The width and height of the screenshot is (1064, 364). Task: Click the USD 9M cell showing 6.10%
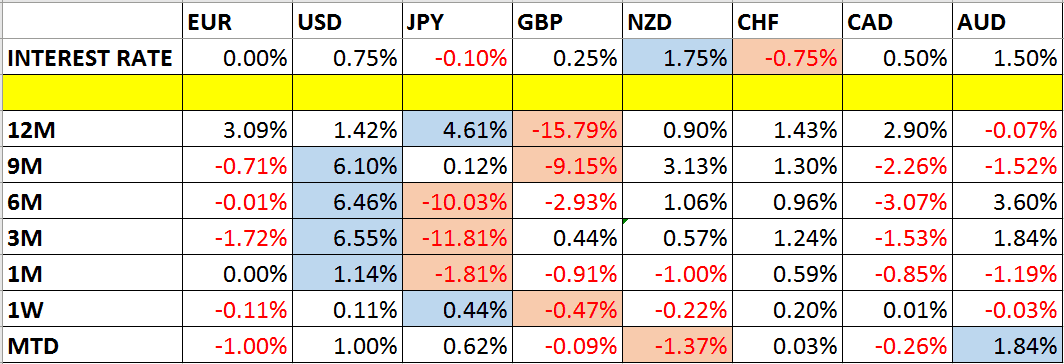click(347, 165)
